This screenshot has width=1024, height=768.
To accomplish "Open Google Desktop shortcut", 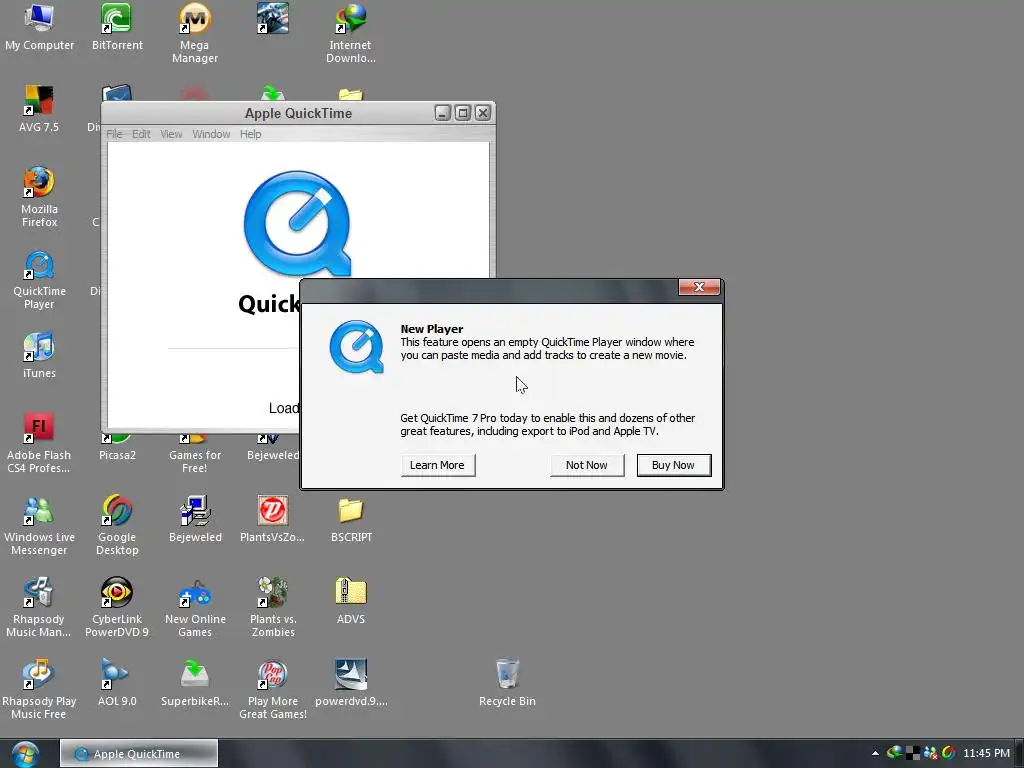I will click(x=117, y=525).
